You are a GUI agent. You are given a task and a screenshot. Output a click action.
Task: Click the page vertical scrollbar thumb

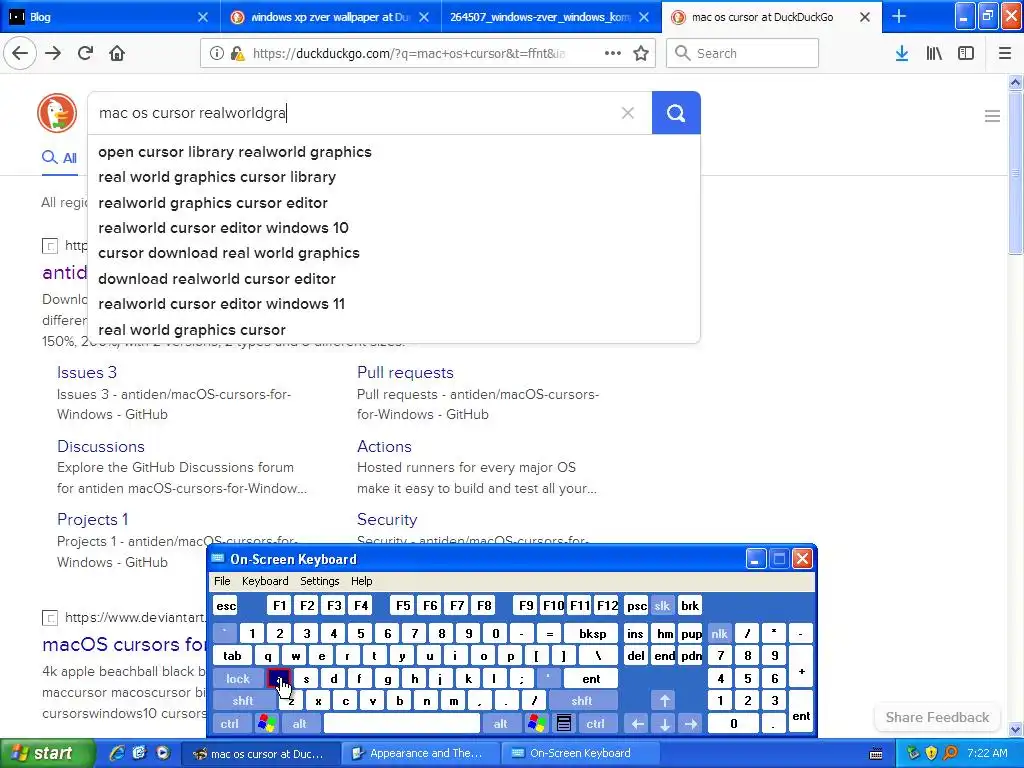pyautogui.click(x=1016, y=173)
